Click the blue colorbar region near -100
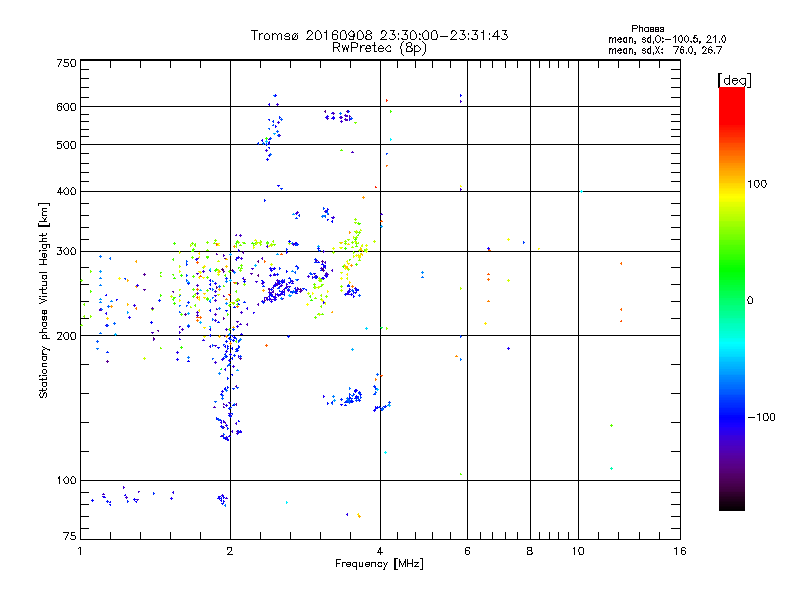Viewport: 800px width, 600px height. coord(732,417)
